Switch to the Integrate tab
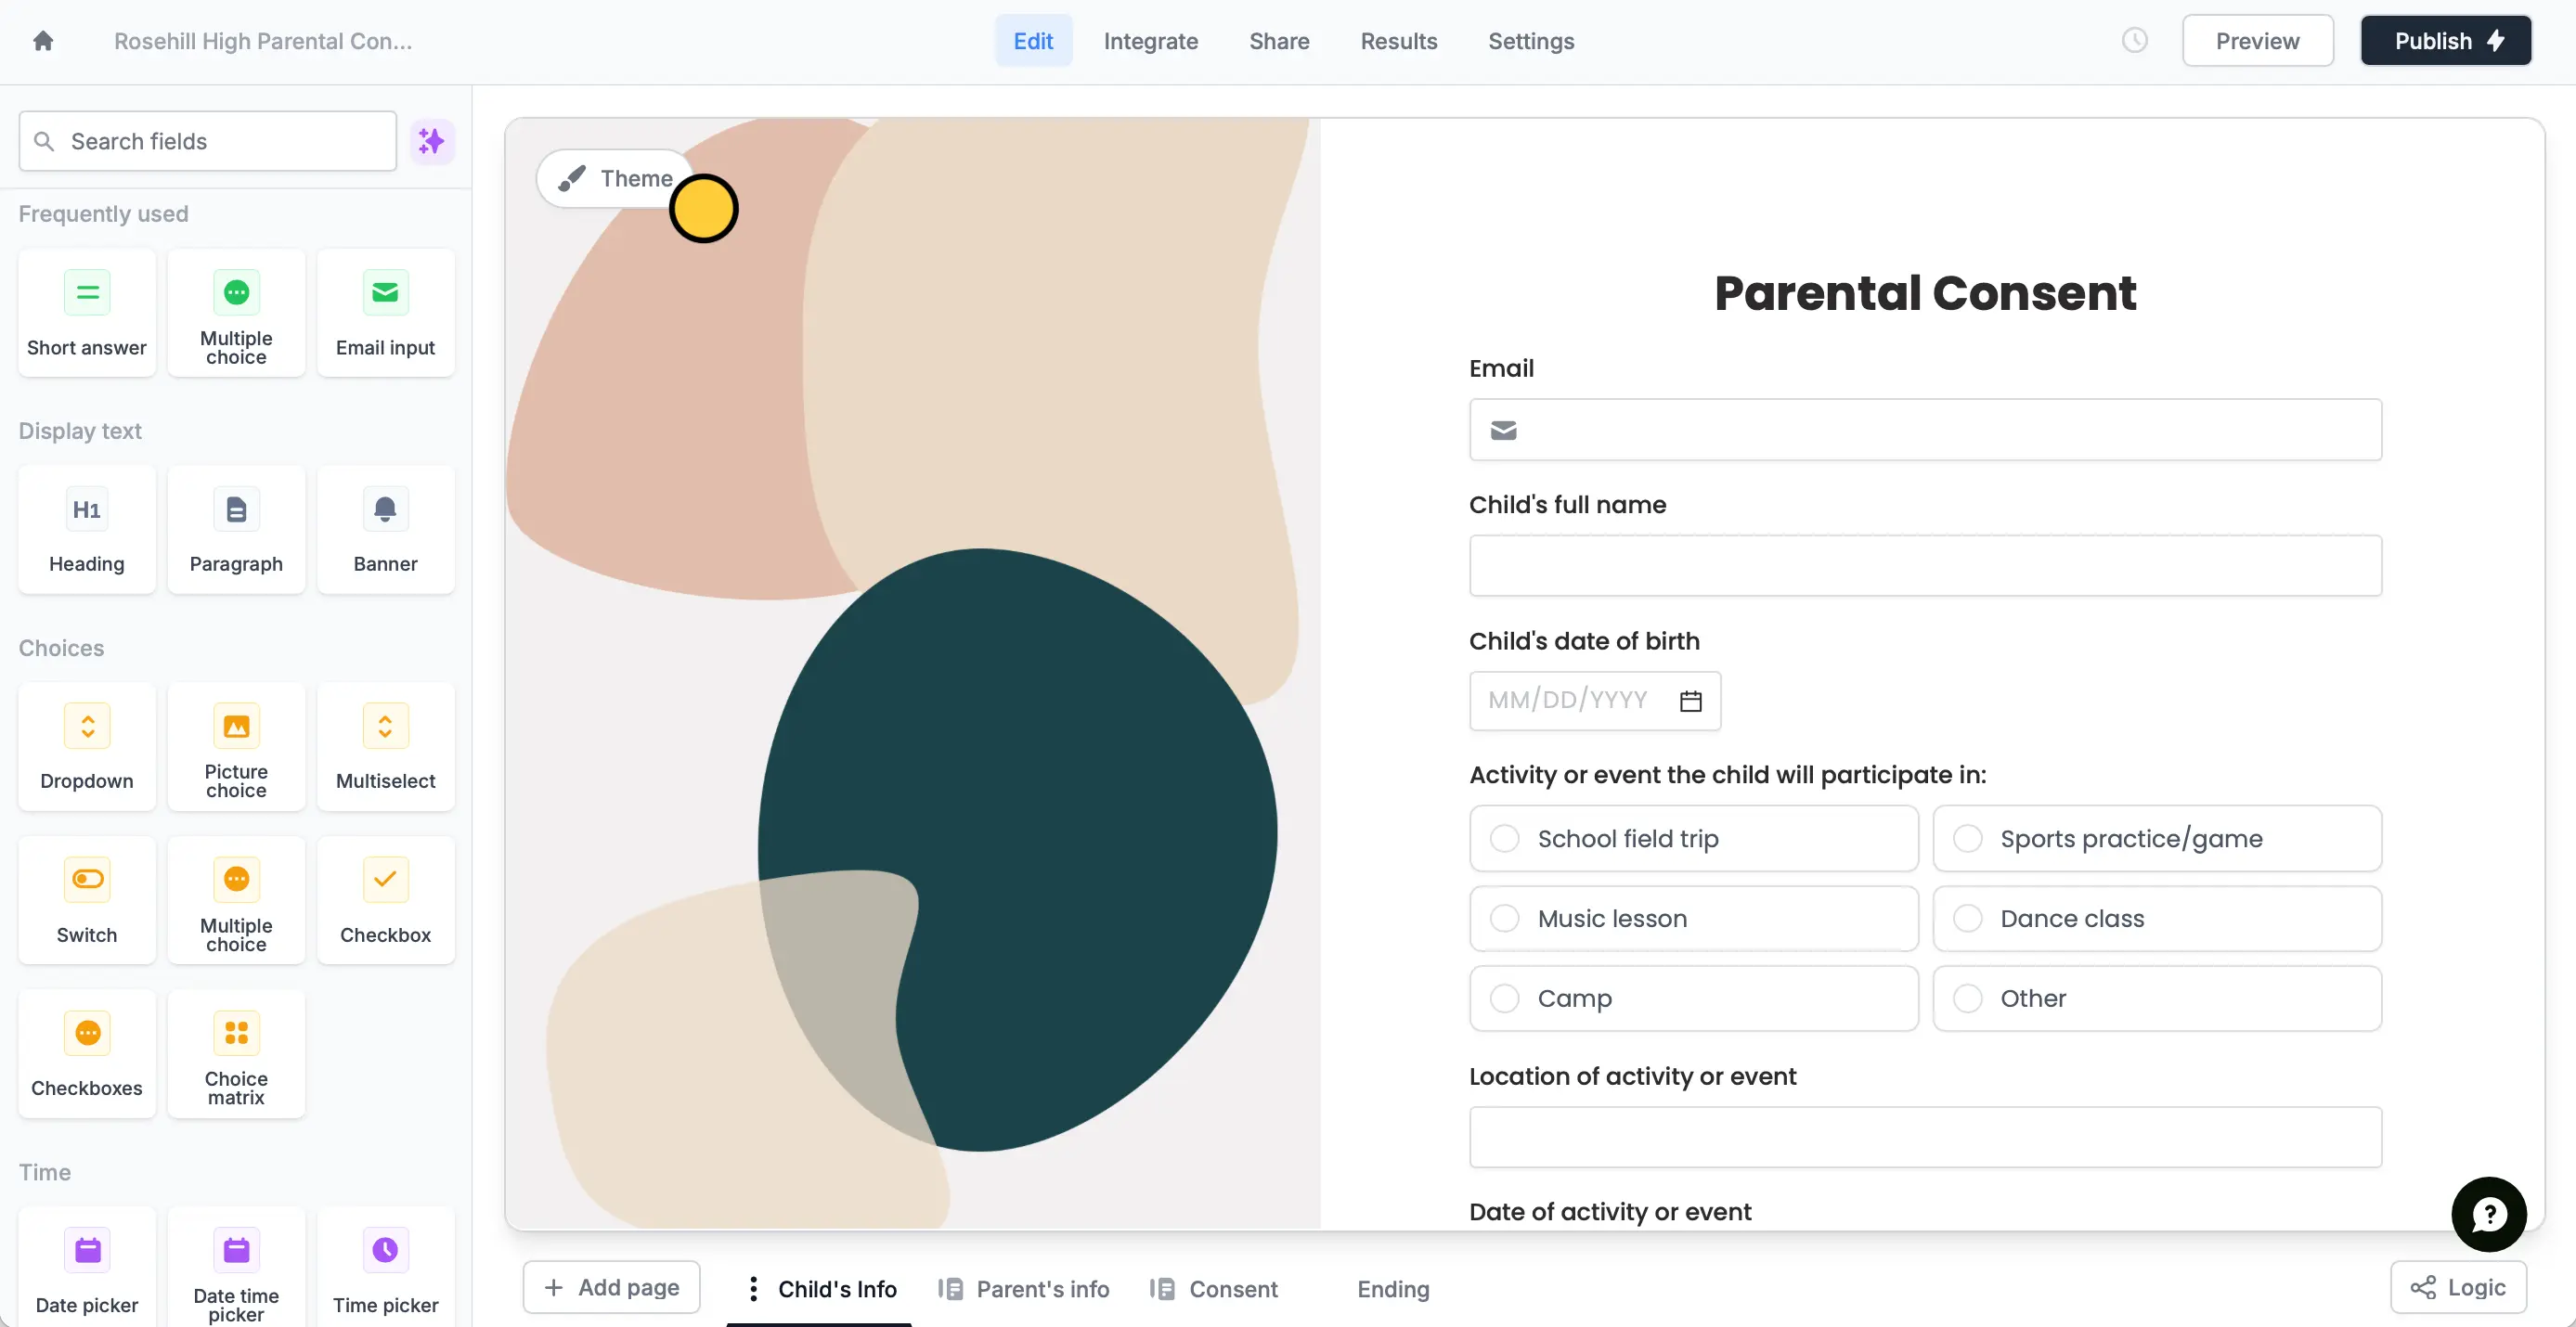The image size is (2576, 1327). [x=1150, y=41]
